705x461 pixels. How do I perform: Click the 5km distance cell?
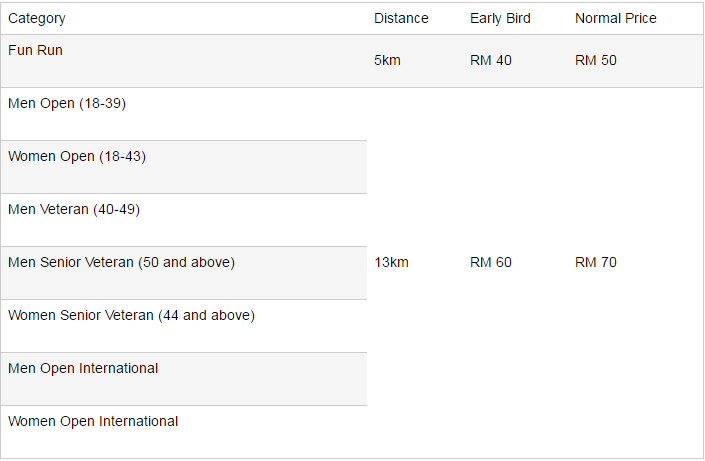[387, 60]
